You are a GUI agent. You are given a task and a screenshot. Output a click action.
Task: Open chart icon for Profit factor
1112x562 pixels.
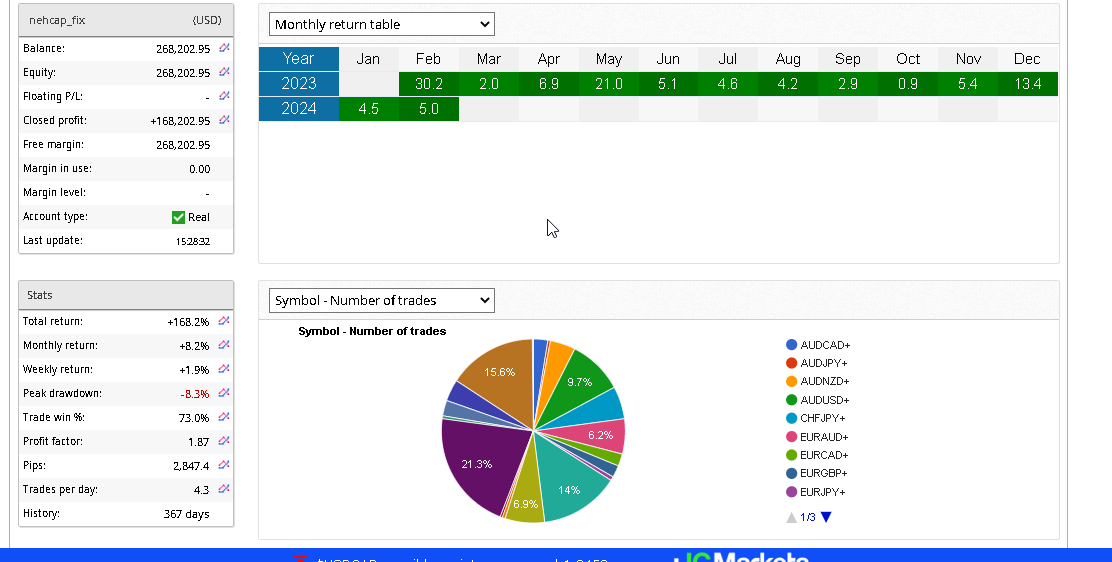224,441
